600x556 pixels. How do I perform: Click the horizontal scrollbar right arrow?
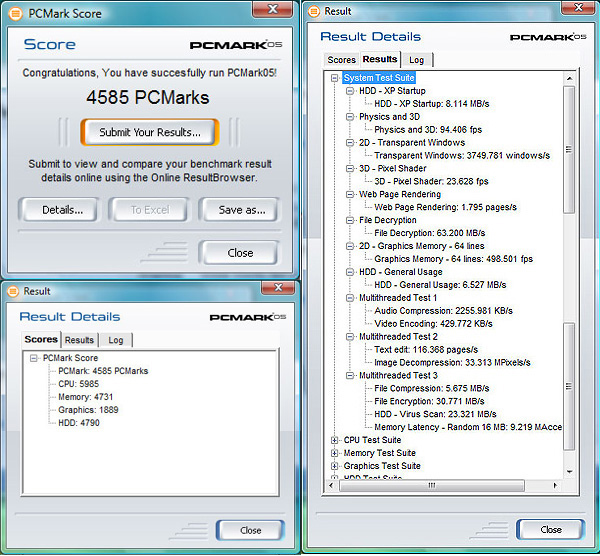(555, 486)
